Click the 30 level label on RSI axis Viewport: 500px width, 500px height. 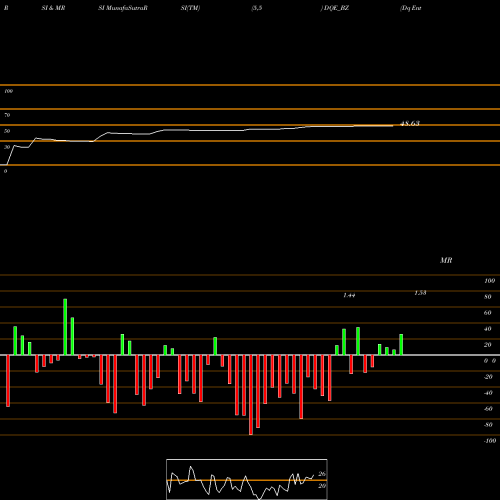pos(7,147)
